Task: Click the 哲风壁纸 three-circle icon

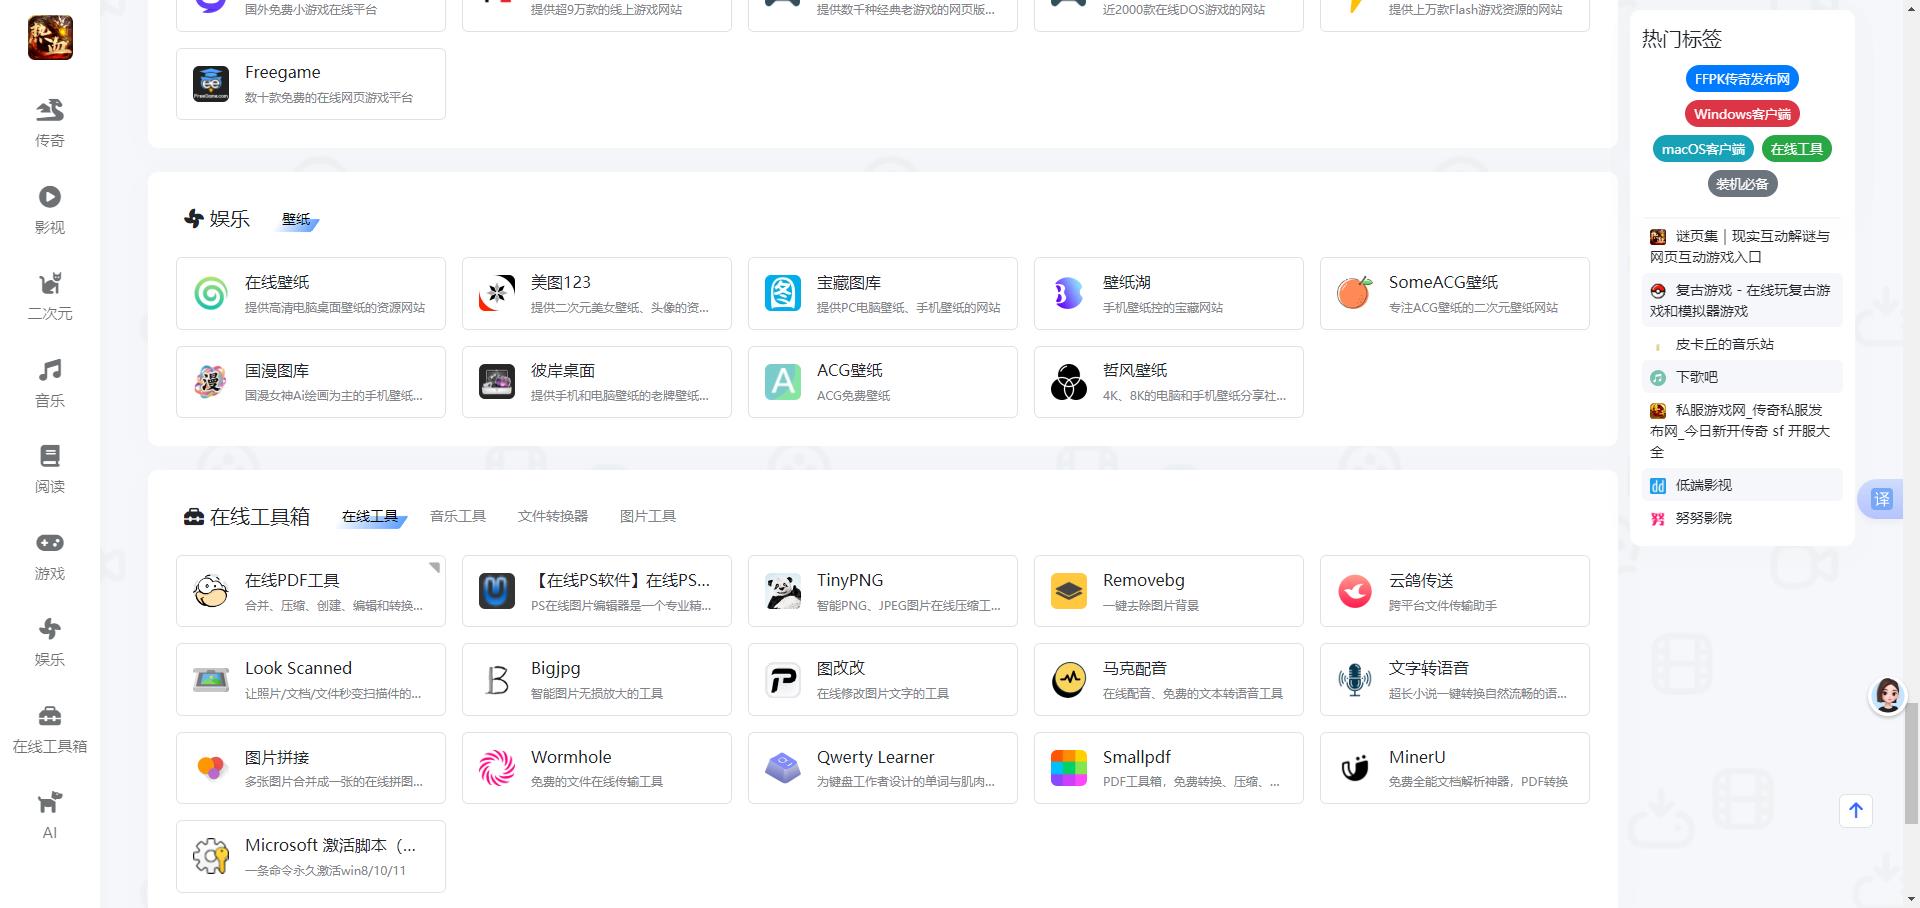Action: 1069,382
